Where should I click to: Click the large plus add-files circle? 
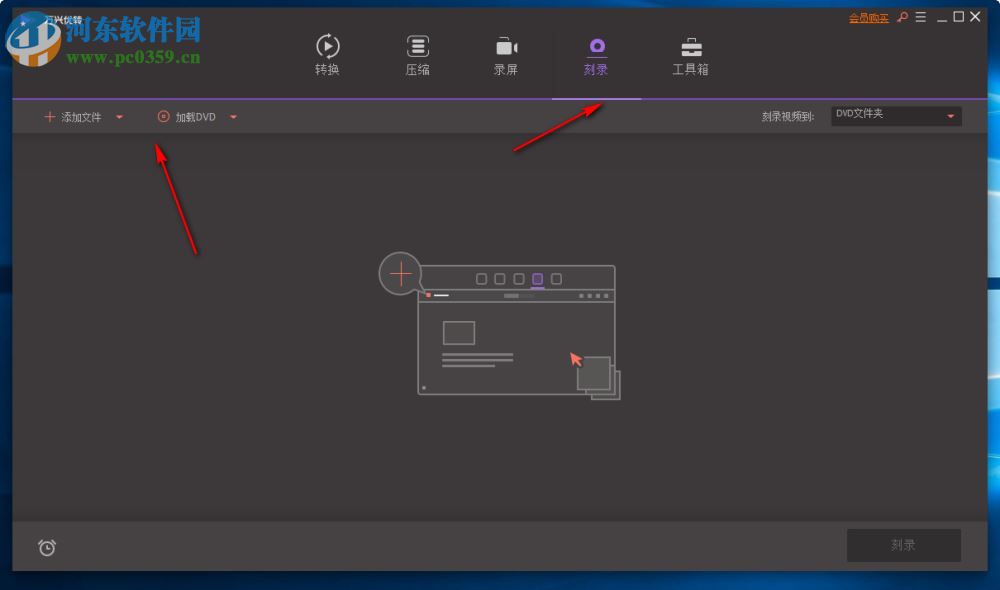tap(401, 274)
